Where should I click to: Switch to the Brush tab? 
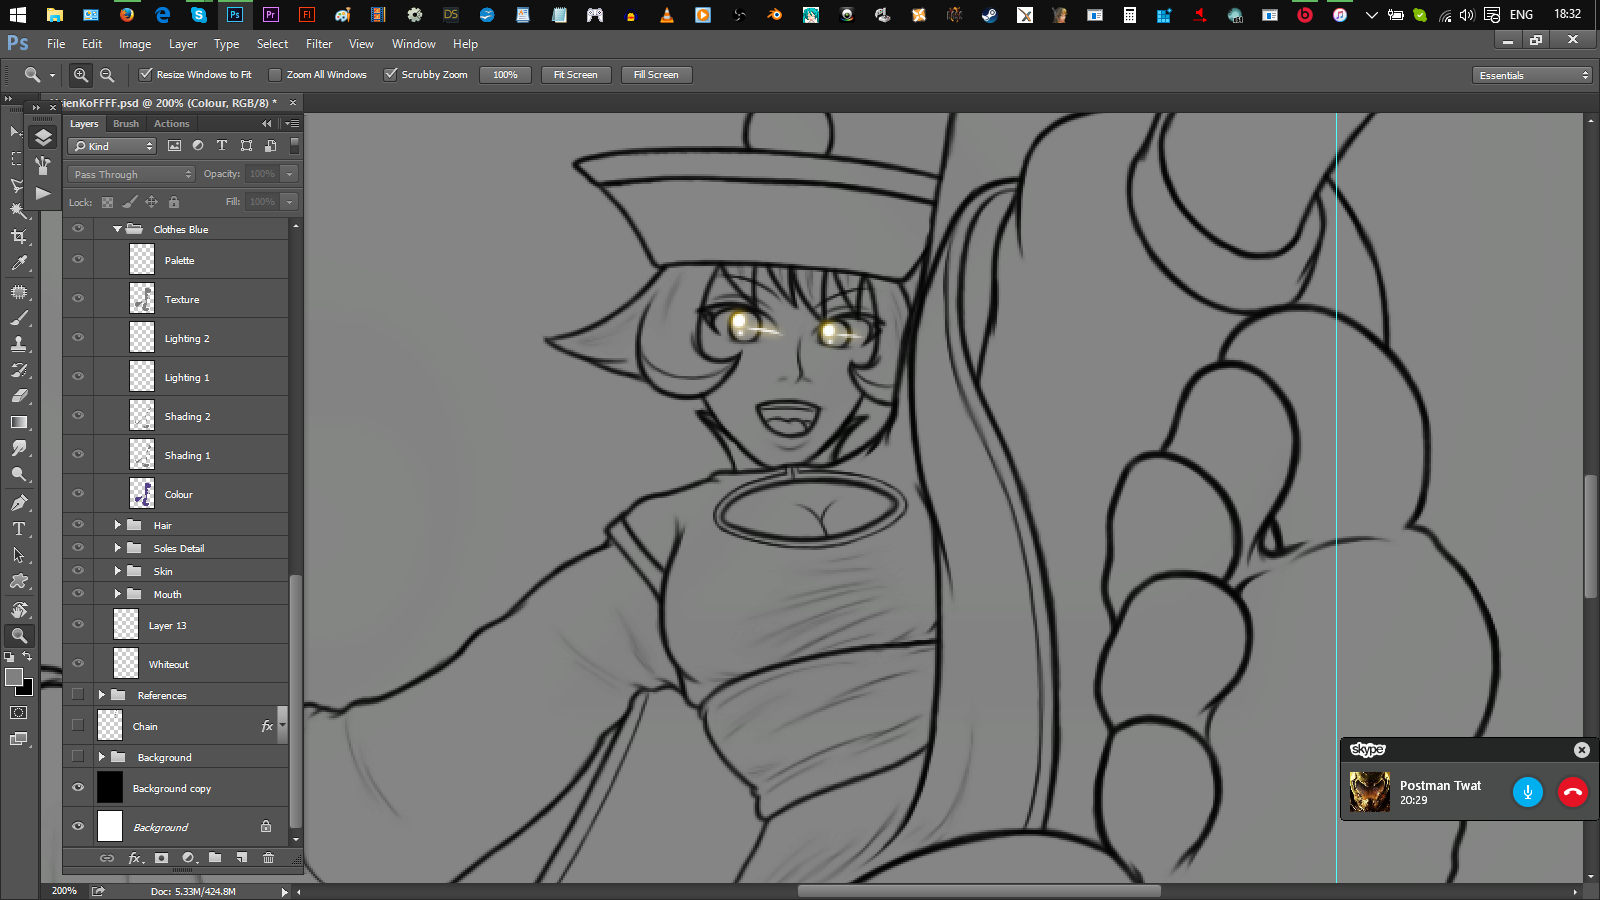[126, 124]
